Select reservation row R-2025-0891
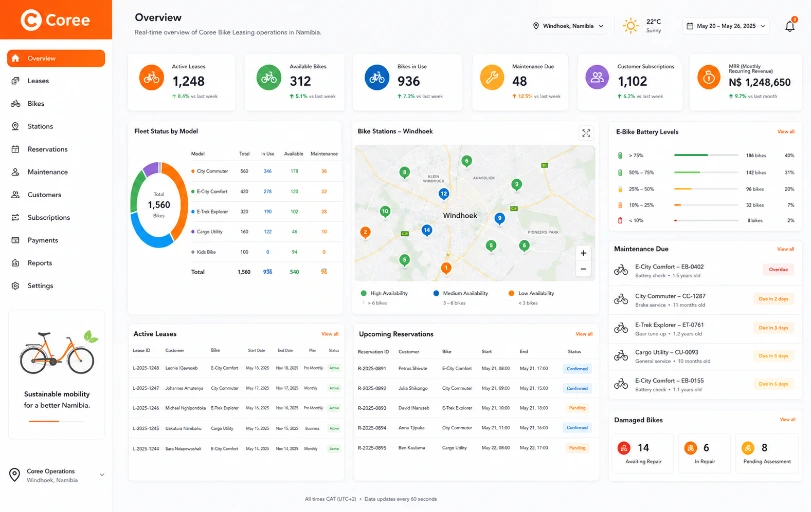The image size is (811, 512). (475, 368)
